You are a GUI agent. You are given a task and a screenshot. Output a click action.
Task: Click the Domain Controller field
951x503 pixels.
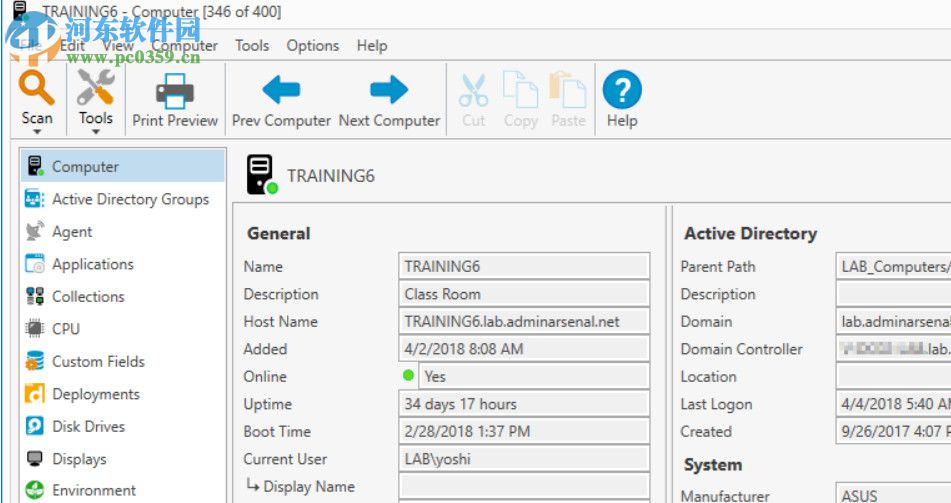tap(893, 349)
